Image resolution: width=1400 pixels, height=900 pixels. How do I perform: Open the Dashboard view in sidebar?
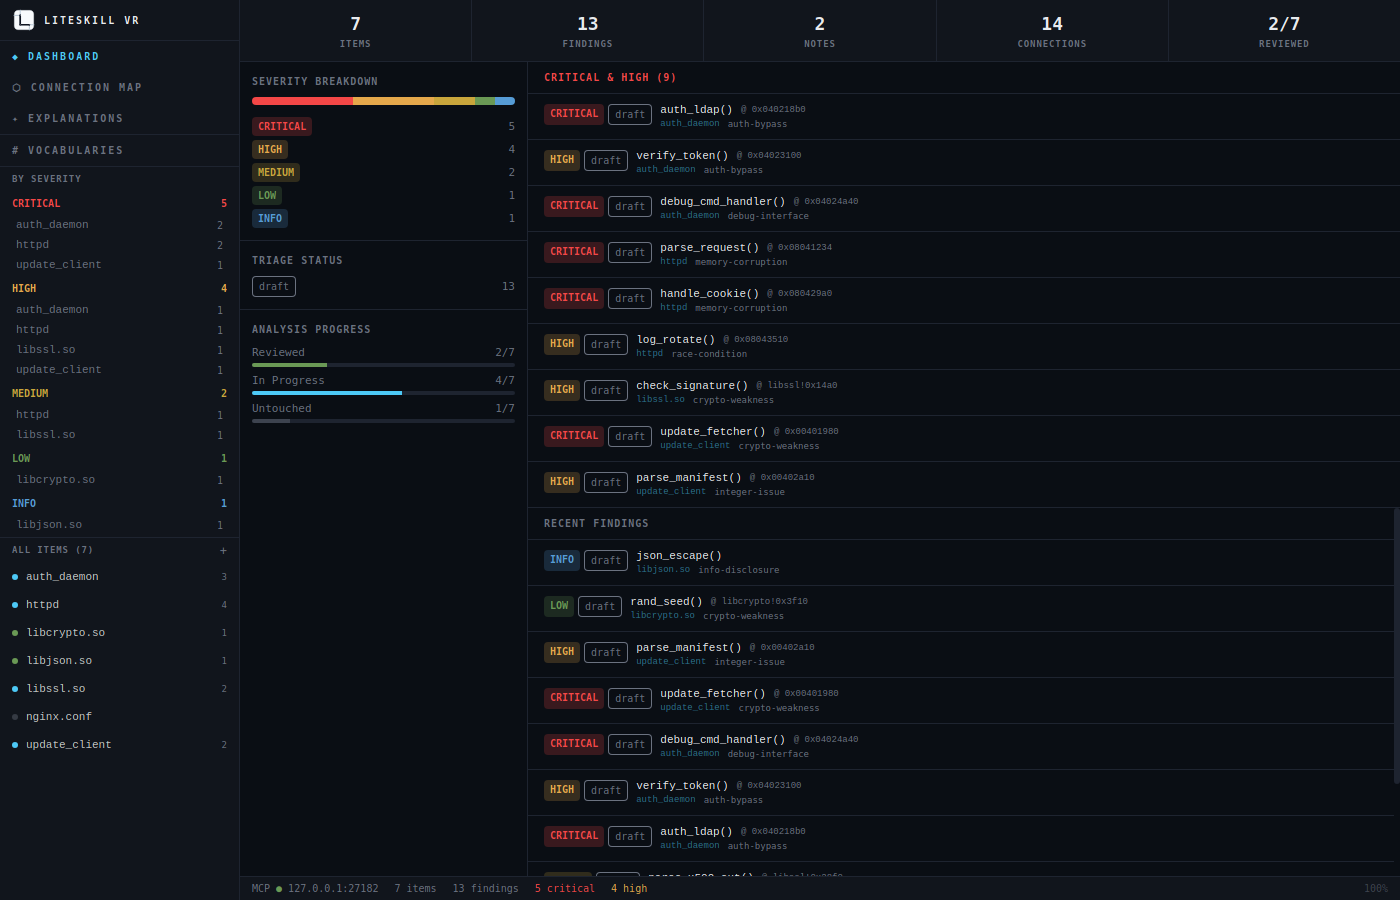(119, 57)
